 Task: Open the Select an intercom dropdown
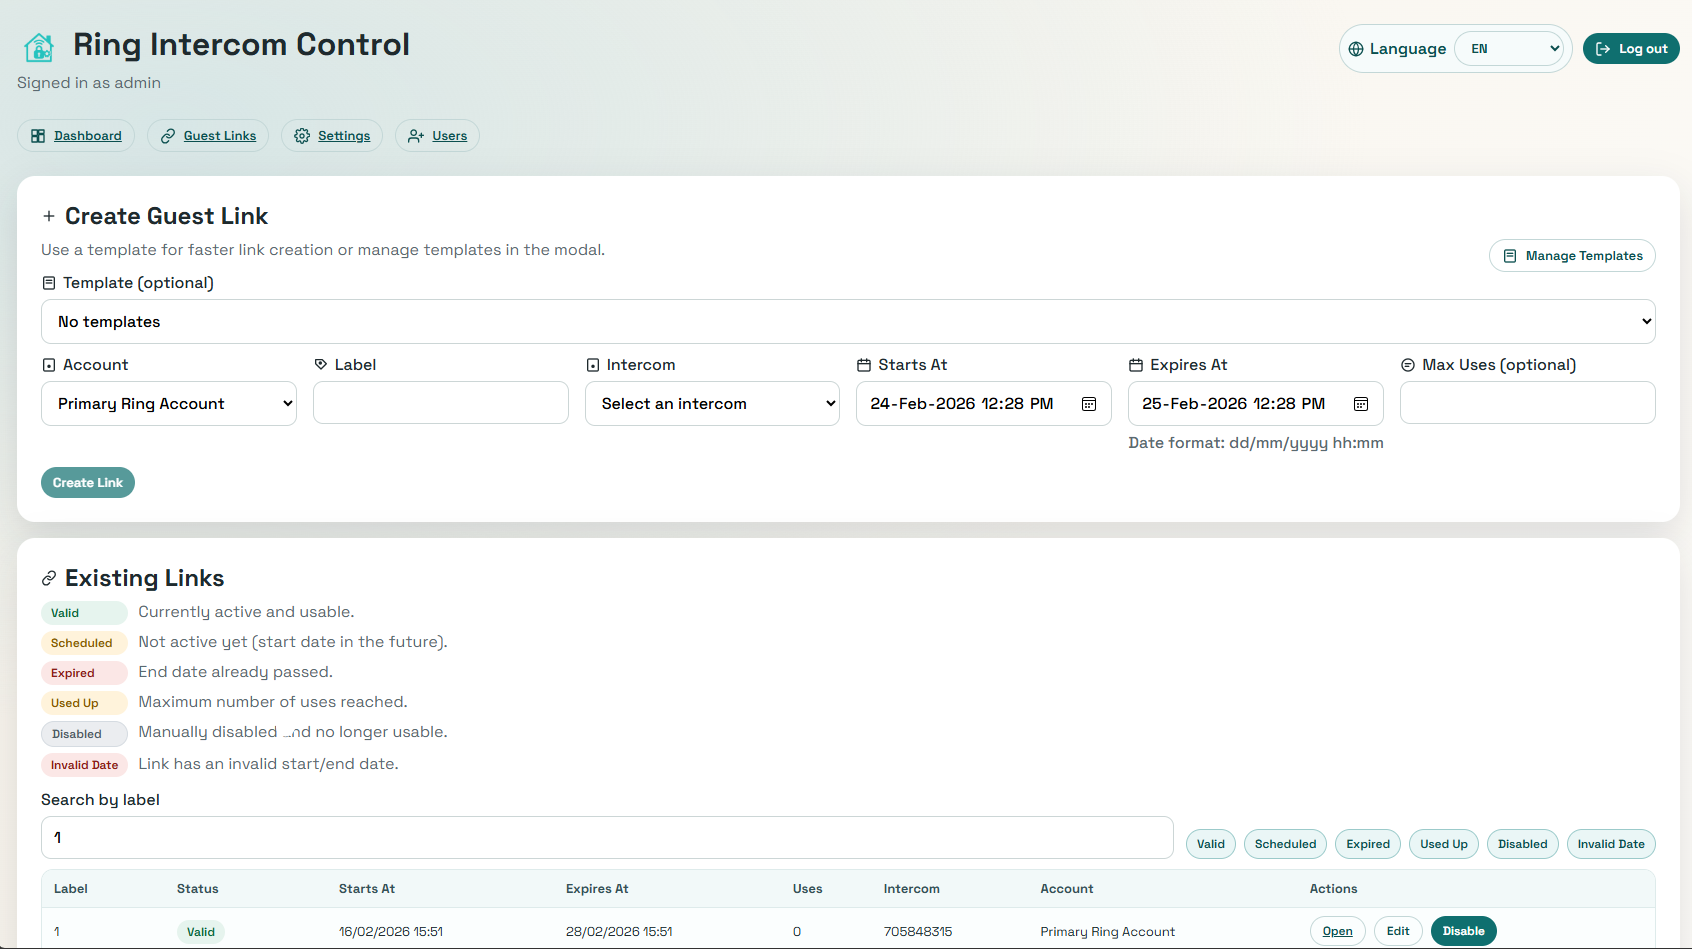pos(712,404)
